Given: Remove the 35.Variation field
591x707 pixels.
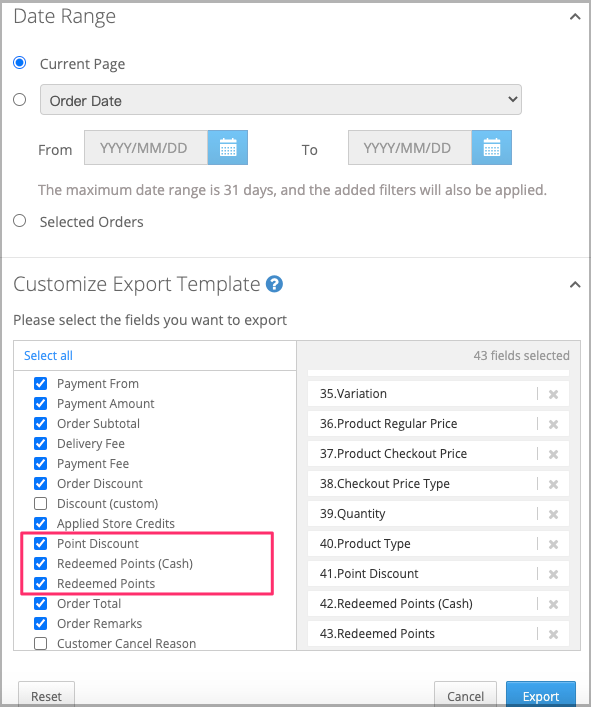Looking at the screenshot, I should [553, 394].
